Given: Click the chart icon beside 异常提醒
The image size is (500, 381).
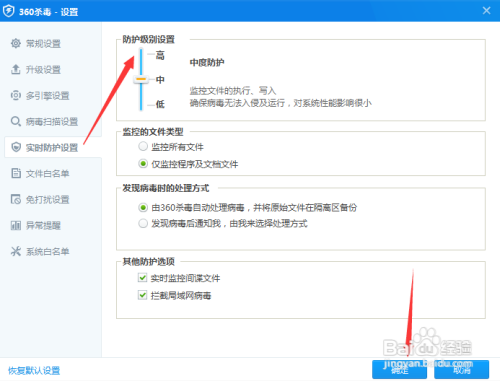Looking at the screenshot, I should point(16,225).
